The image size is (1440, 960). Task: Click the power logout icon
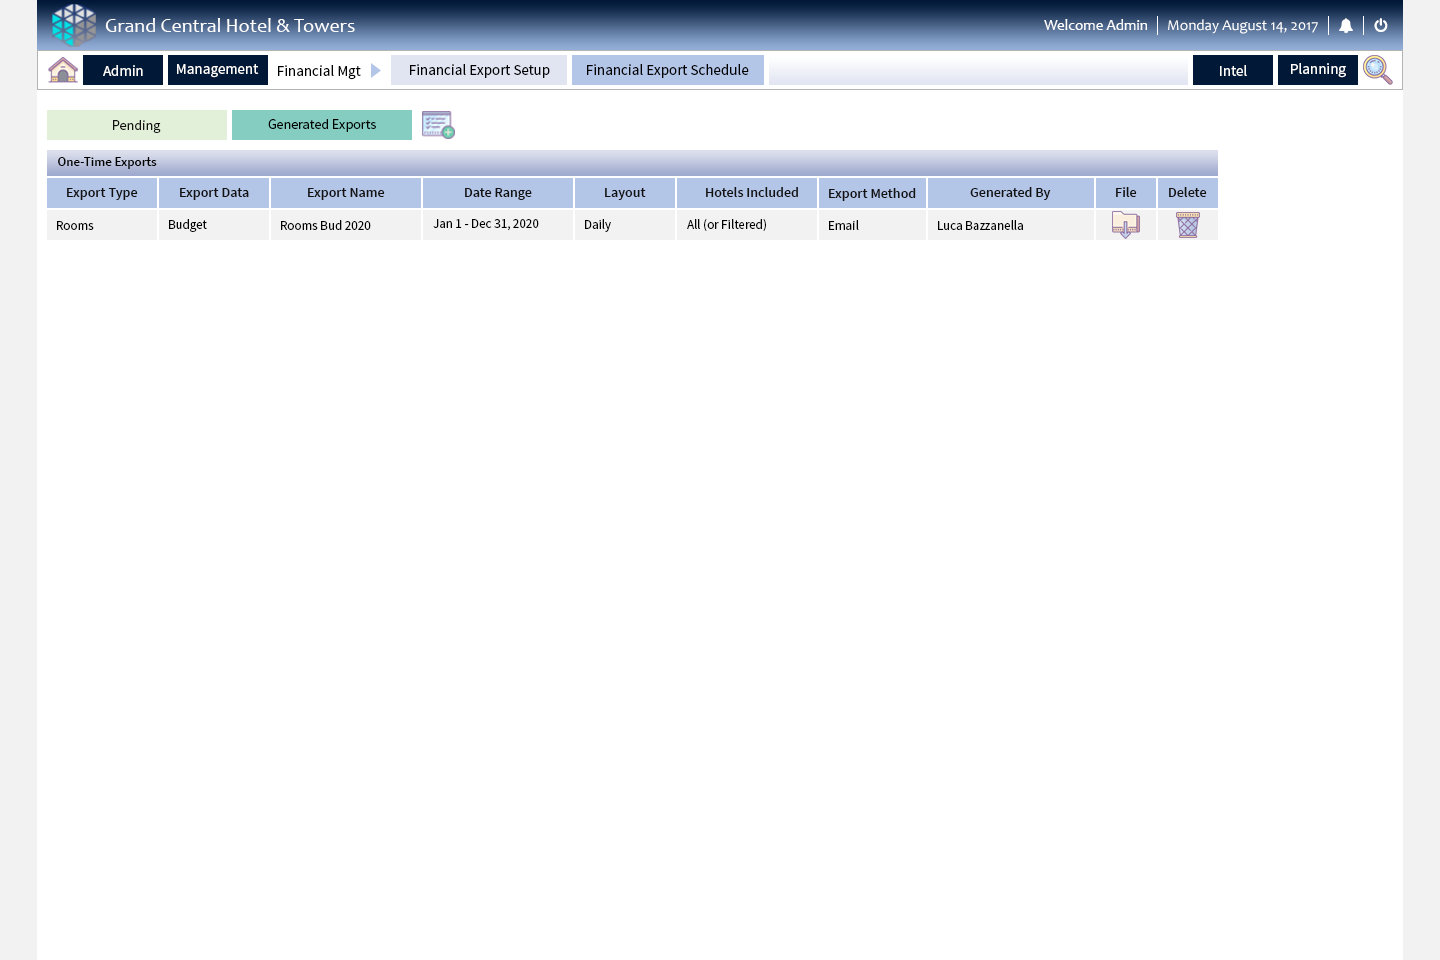[1381, 26]
